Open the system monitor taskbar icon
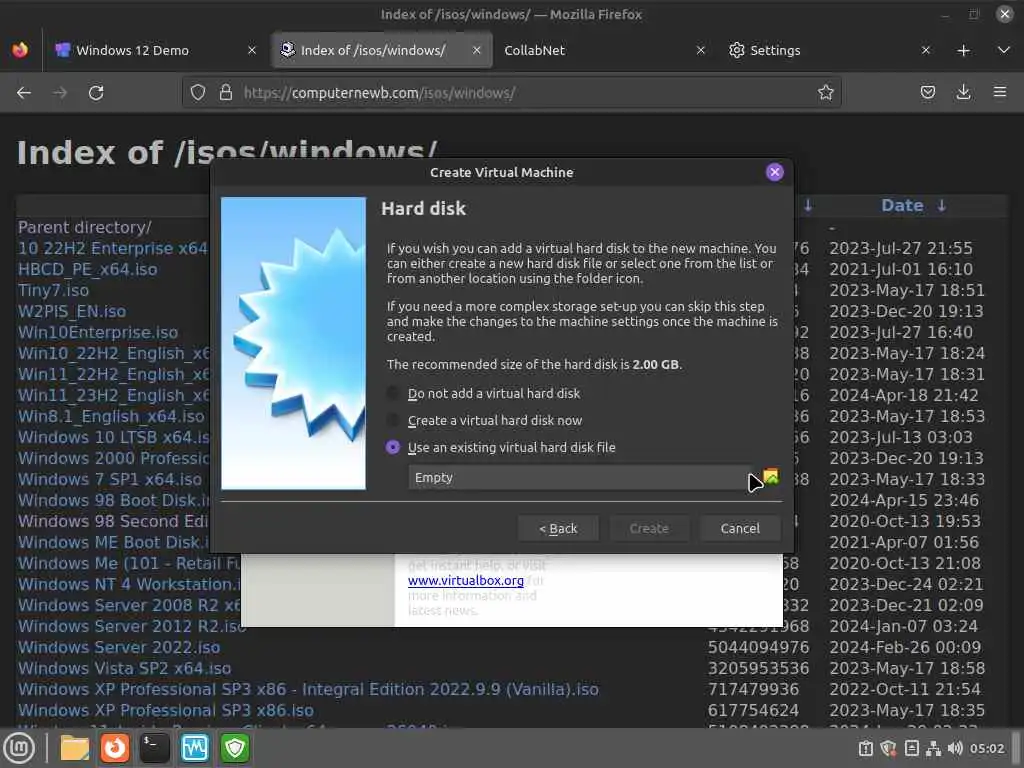This screenshot has height=768, width=1024. point(195,748)
